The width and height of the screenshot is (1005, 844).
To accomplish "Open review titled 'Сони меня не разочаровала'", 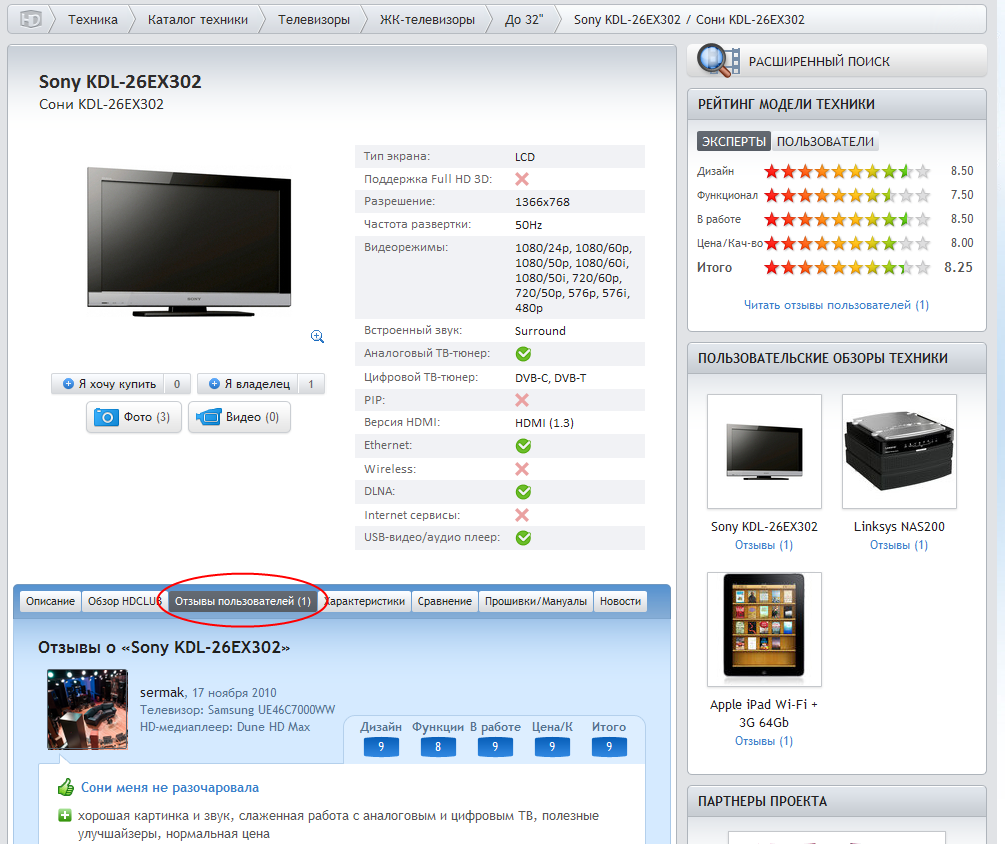I will click(170, 788).
